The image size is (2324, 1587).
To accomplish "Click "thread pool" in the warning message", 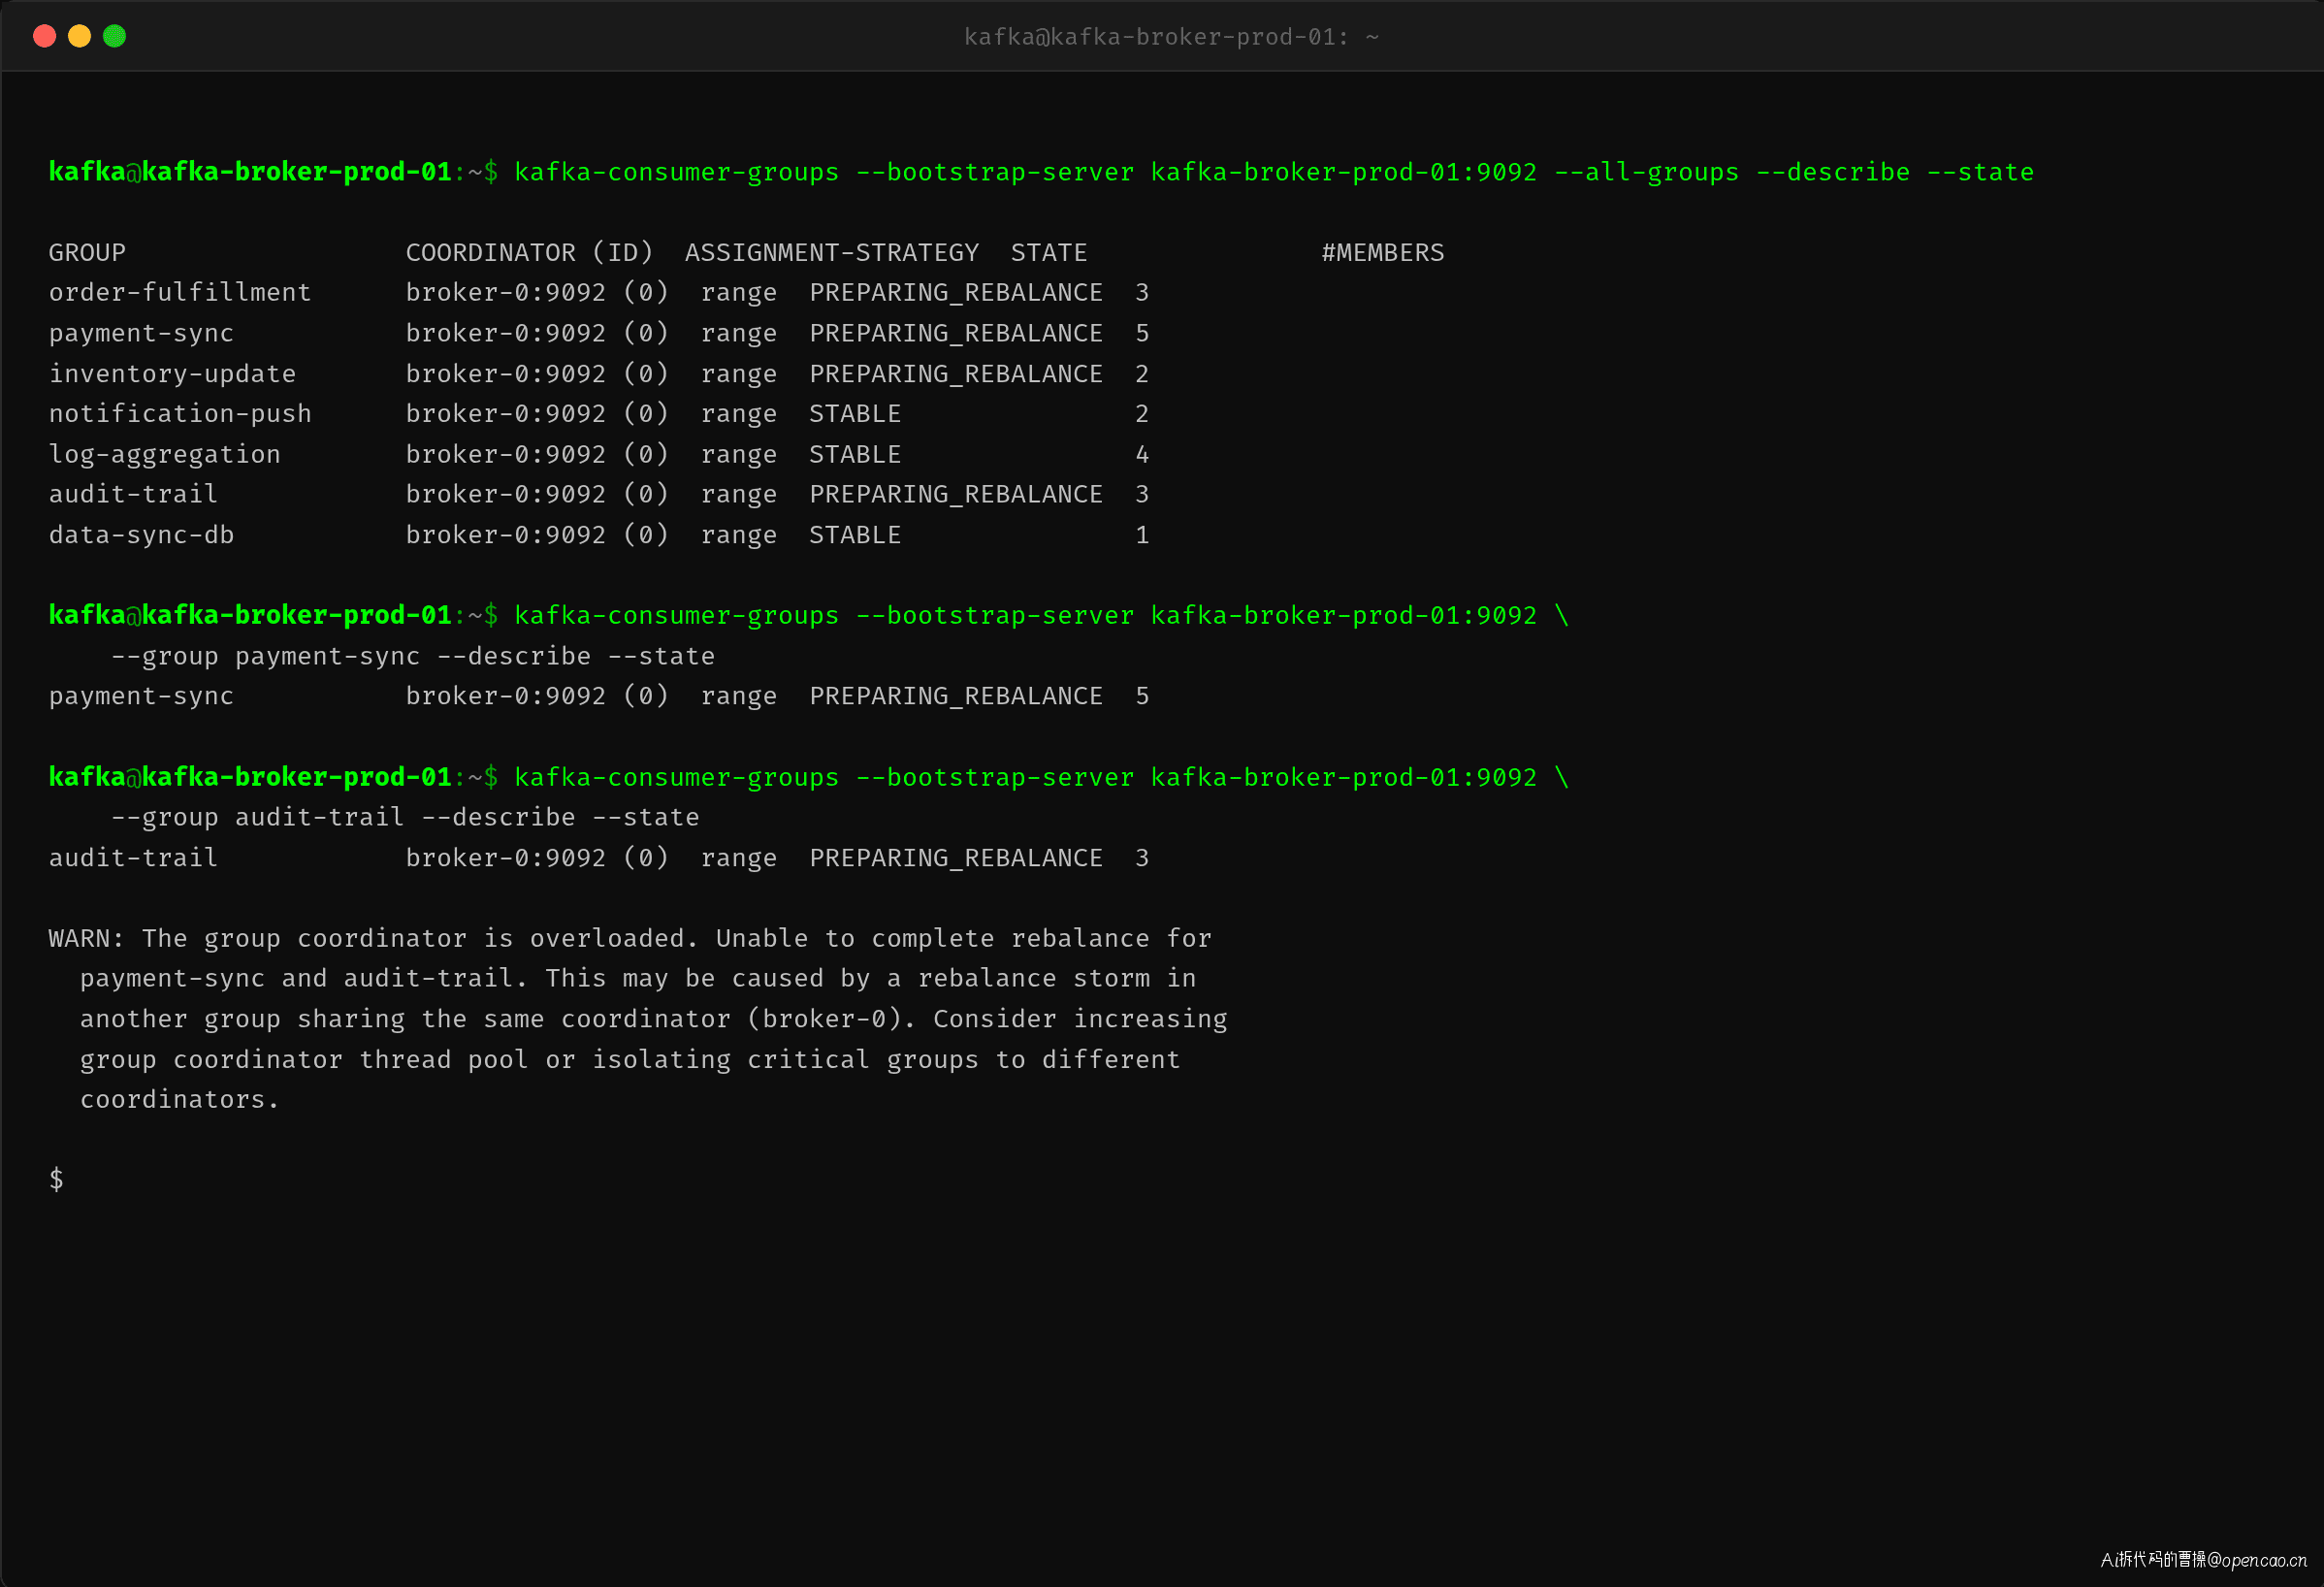I will tap(444, 1059).
